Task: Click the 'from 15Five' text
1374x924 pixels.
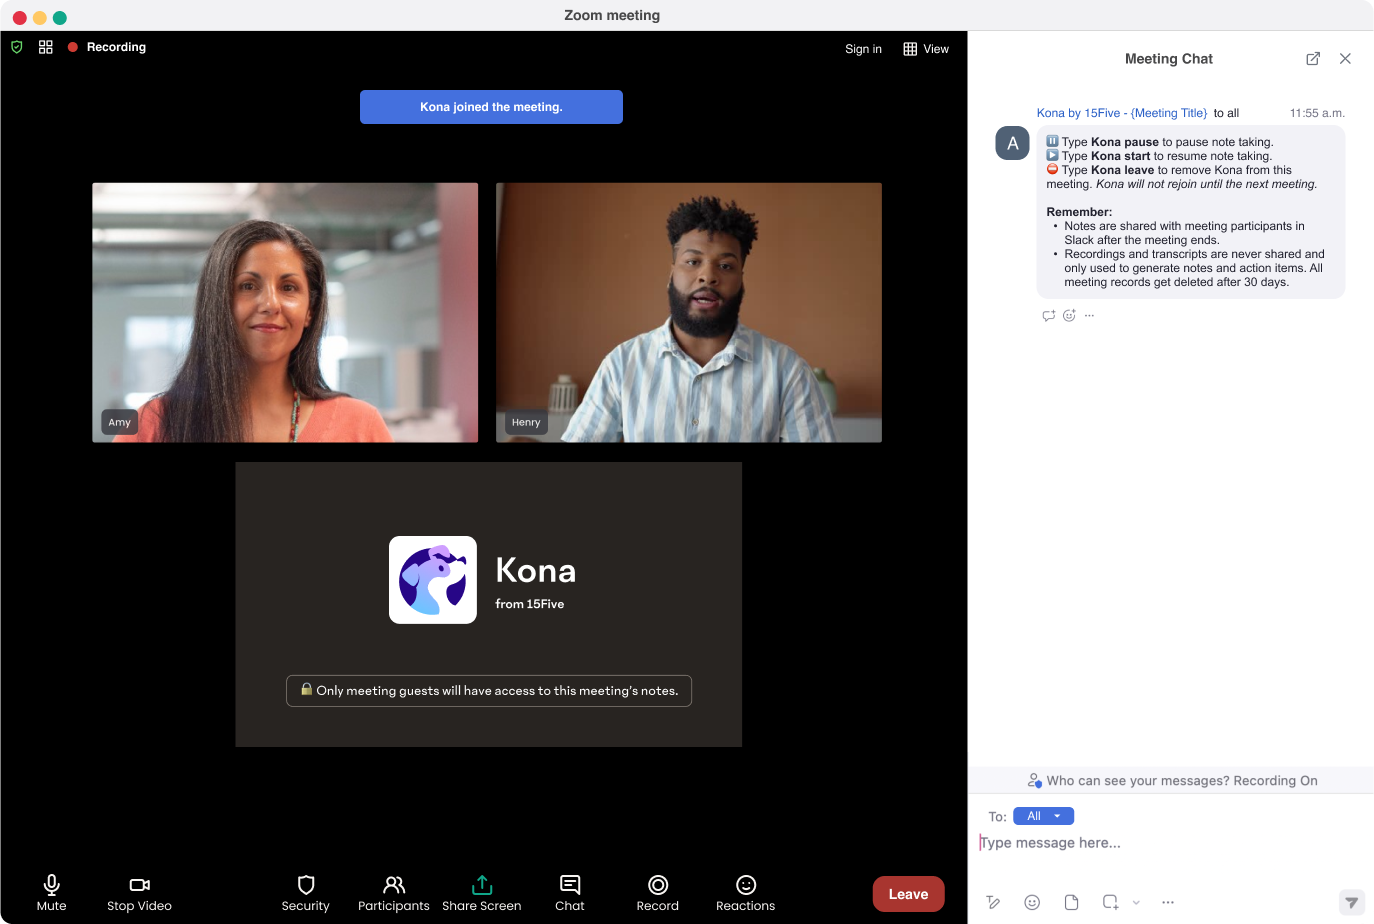Action: 529,604
